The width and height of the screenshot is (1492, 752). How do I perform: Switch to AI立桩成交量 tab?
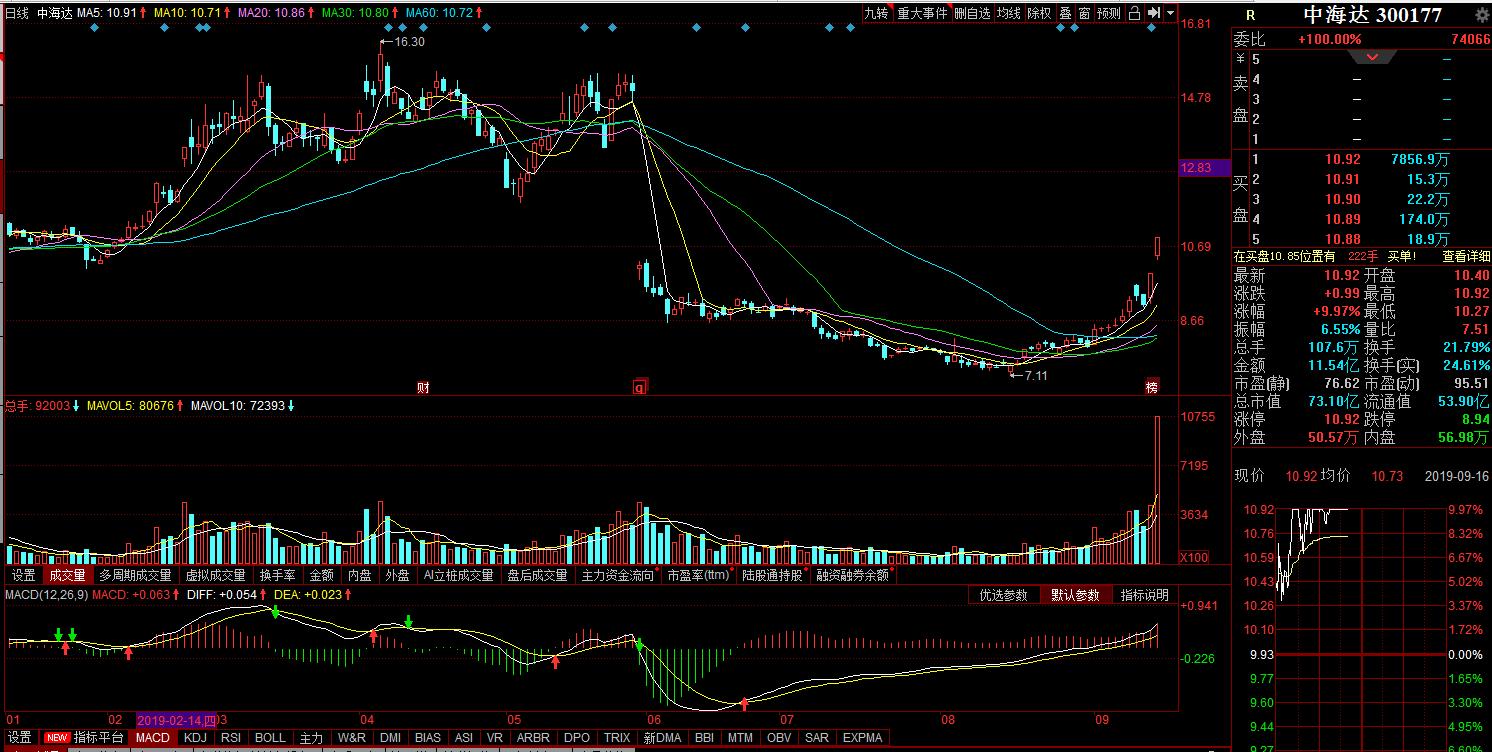tap(458, 575)
